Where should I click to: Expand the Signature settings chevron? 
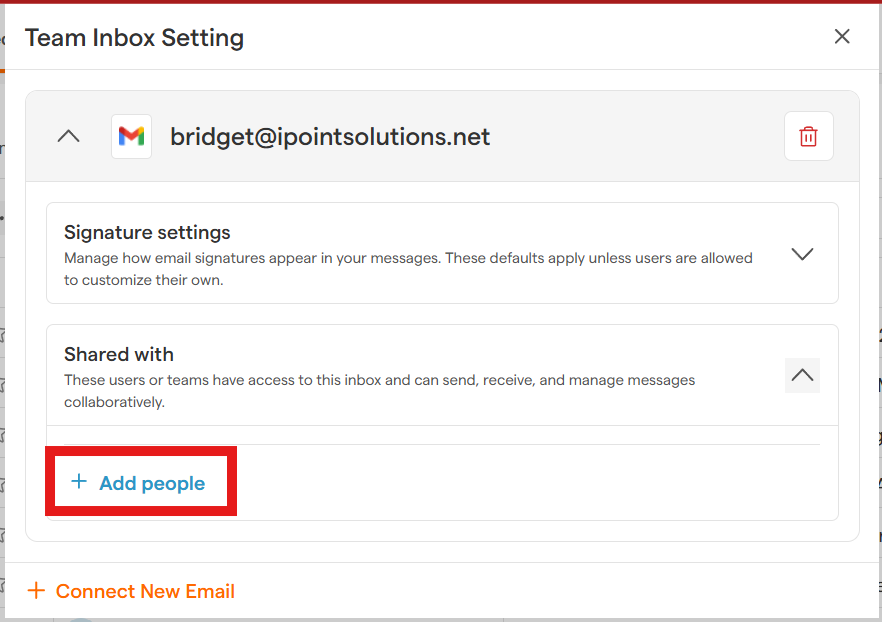click(802, 253)
